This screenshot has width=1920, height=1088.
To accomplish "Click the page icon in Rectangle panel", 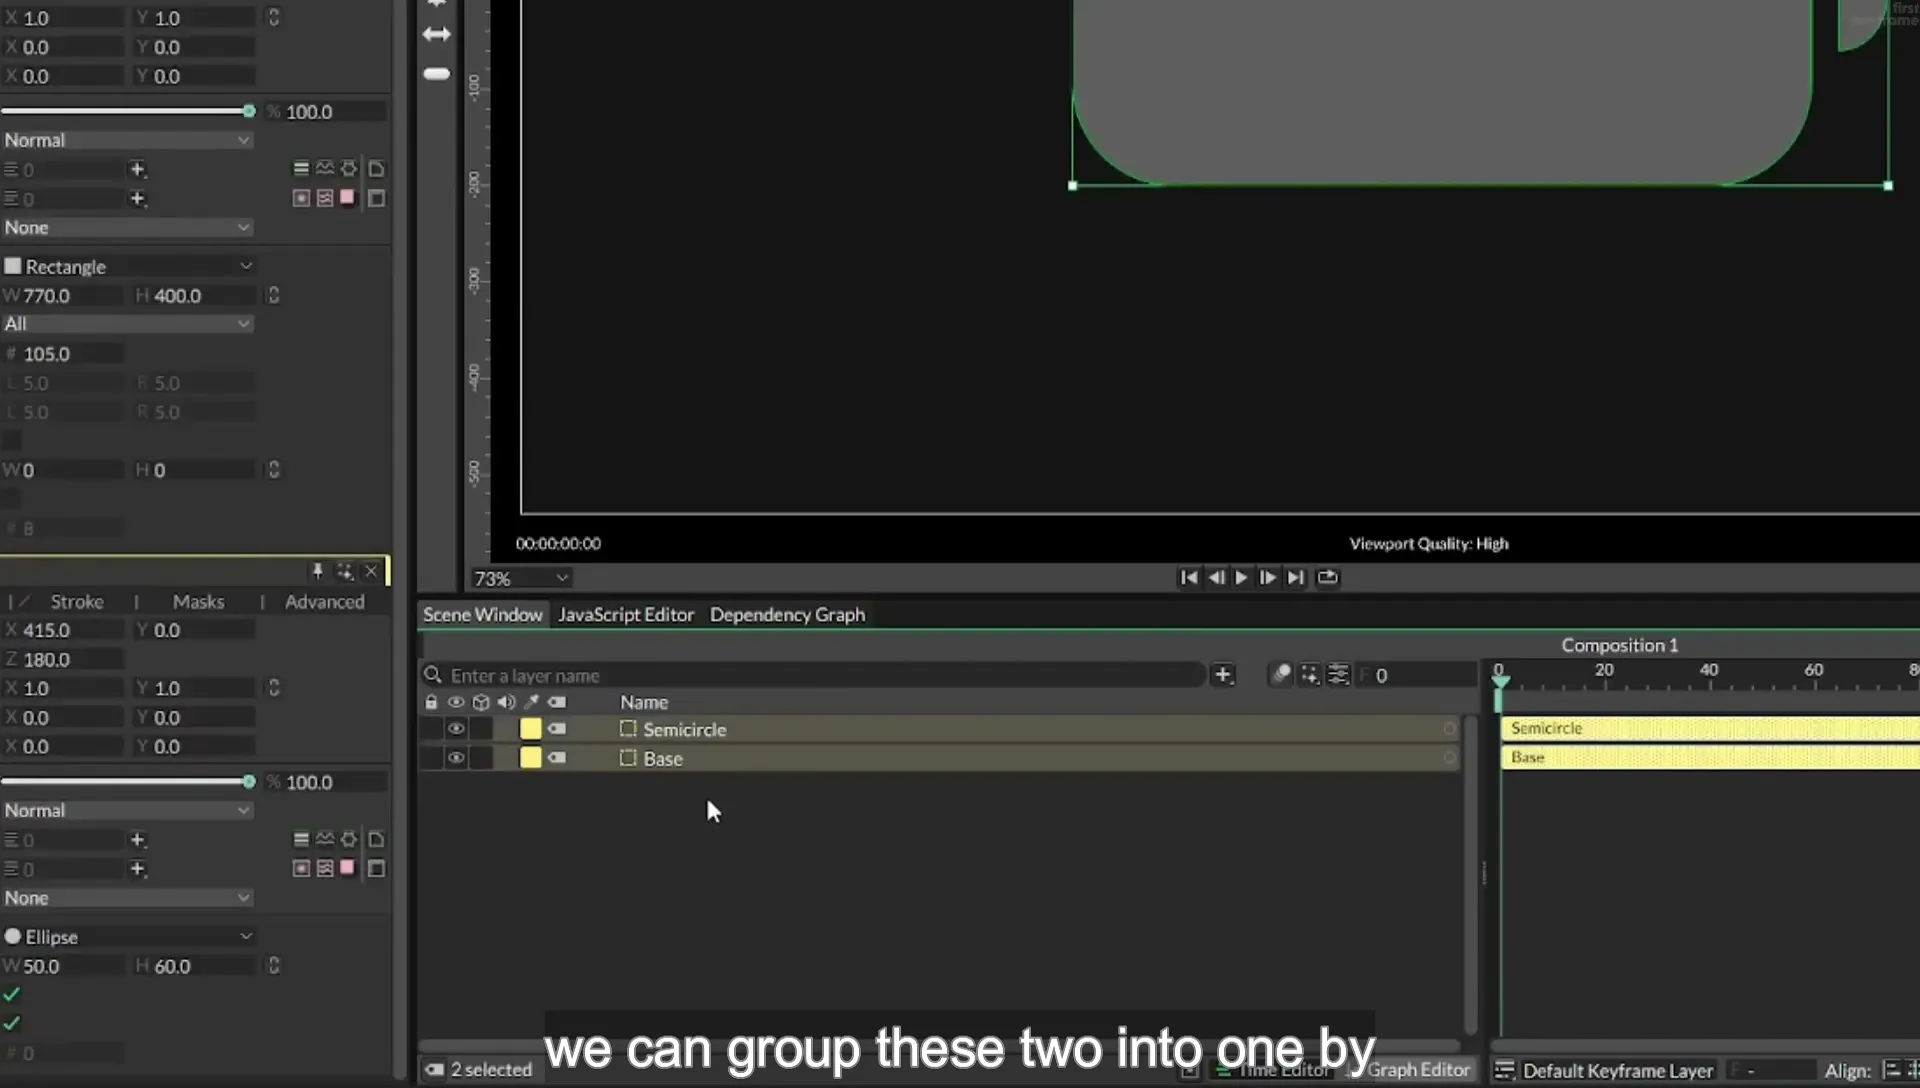I will click(377, 169).
